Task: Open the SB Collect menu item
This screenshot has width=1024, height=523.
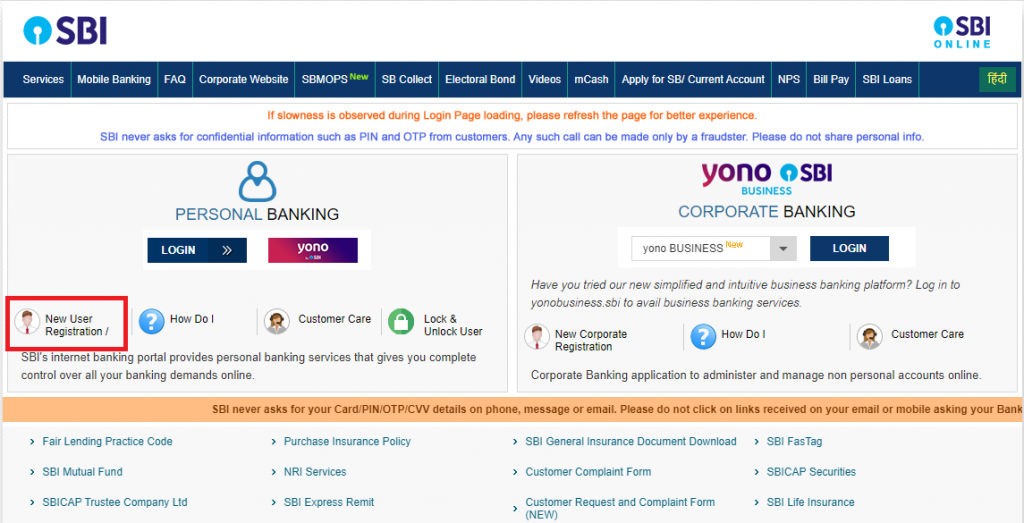Action: (407, 80)
